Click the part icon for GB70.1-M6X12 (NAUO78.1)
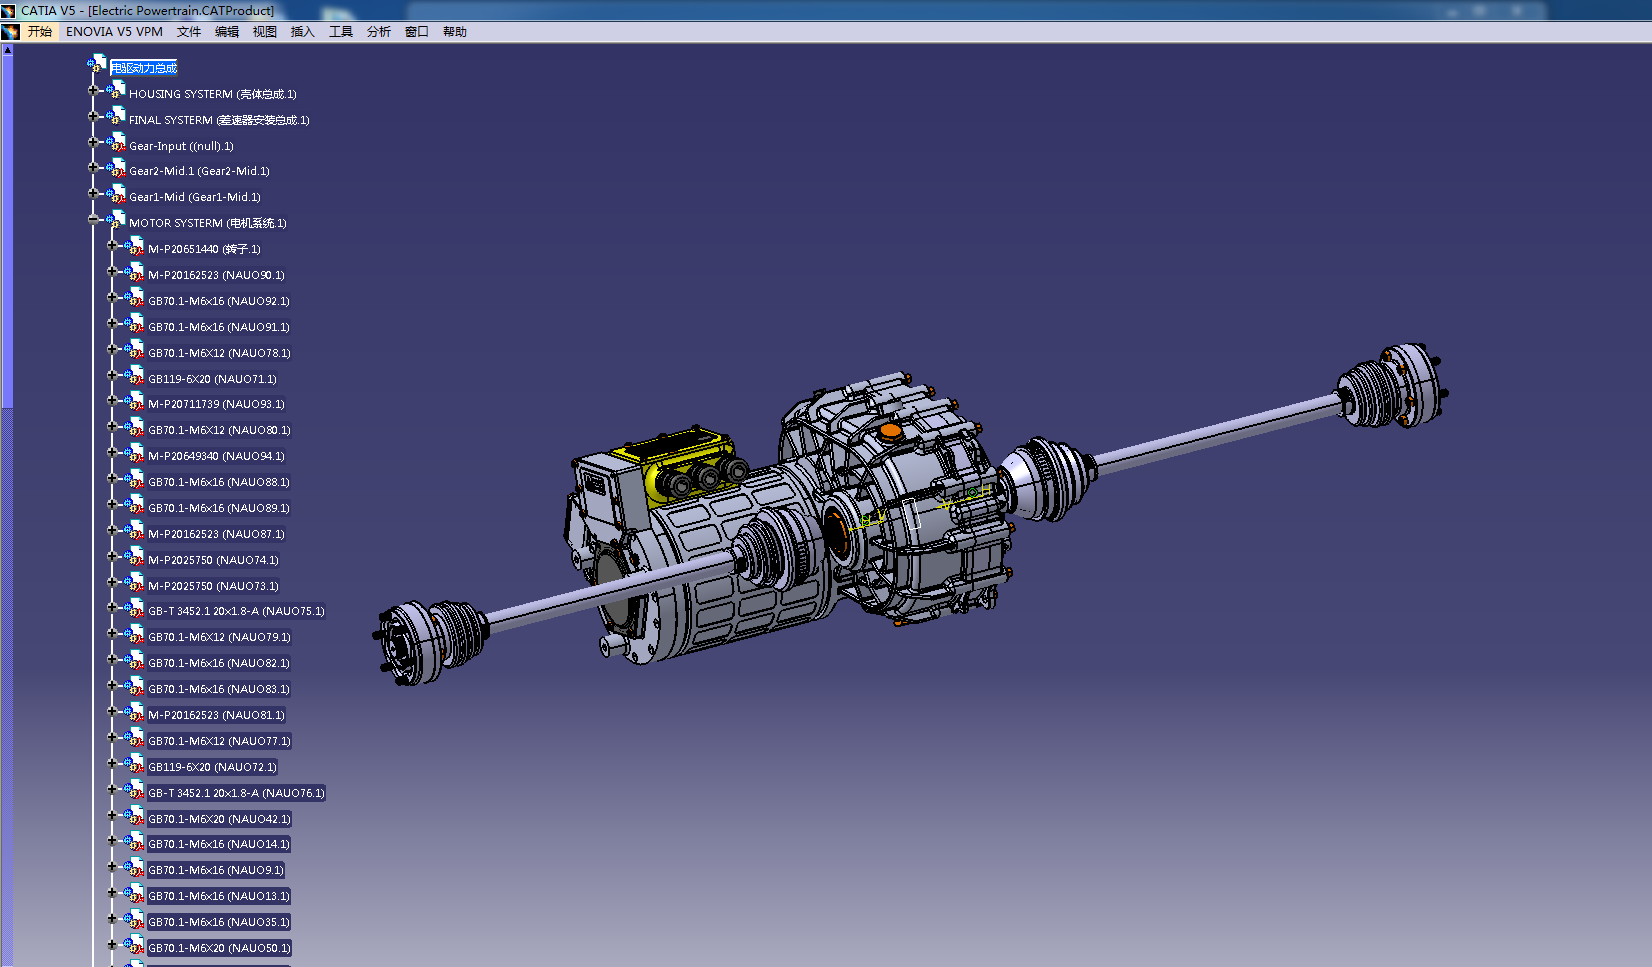The width and height of the screenshot is (1652, 967). point(134,350)
